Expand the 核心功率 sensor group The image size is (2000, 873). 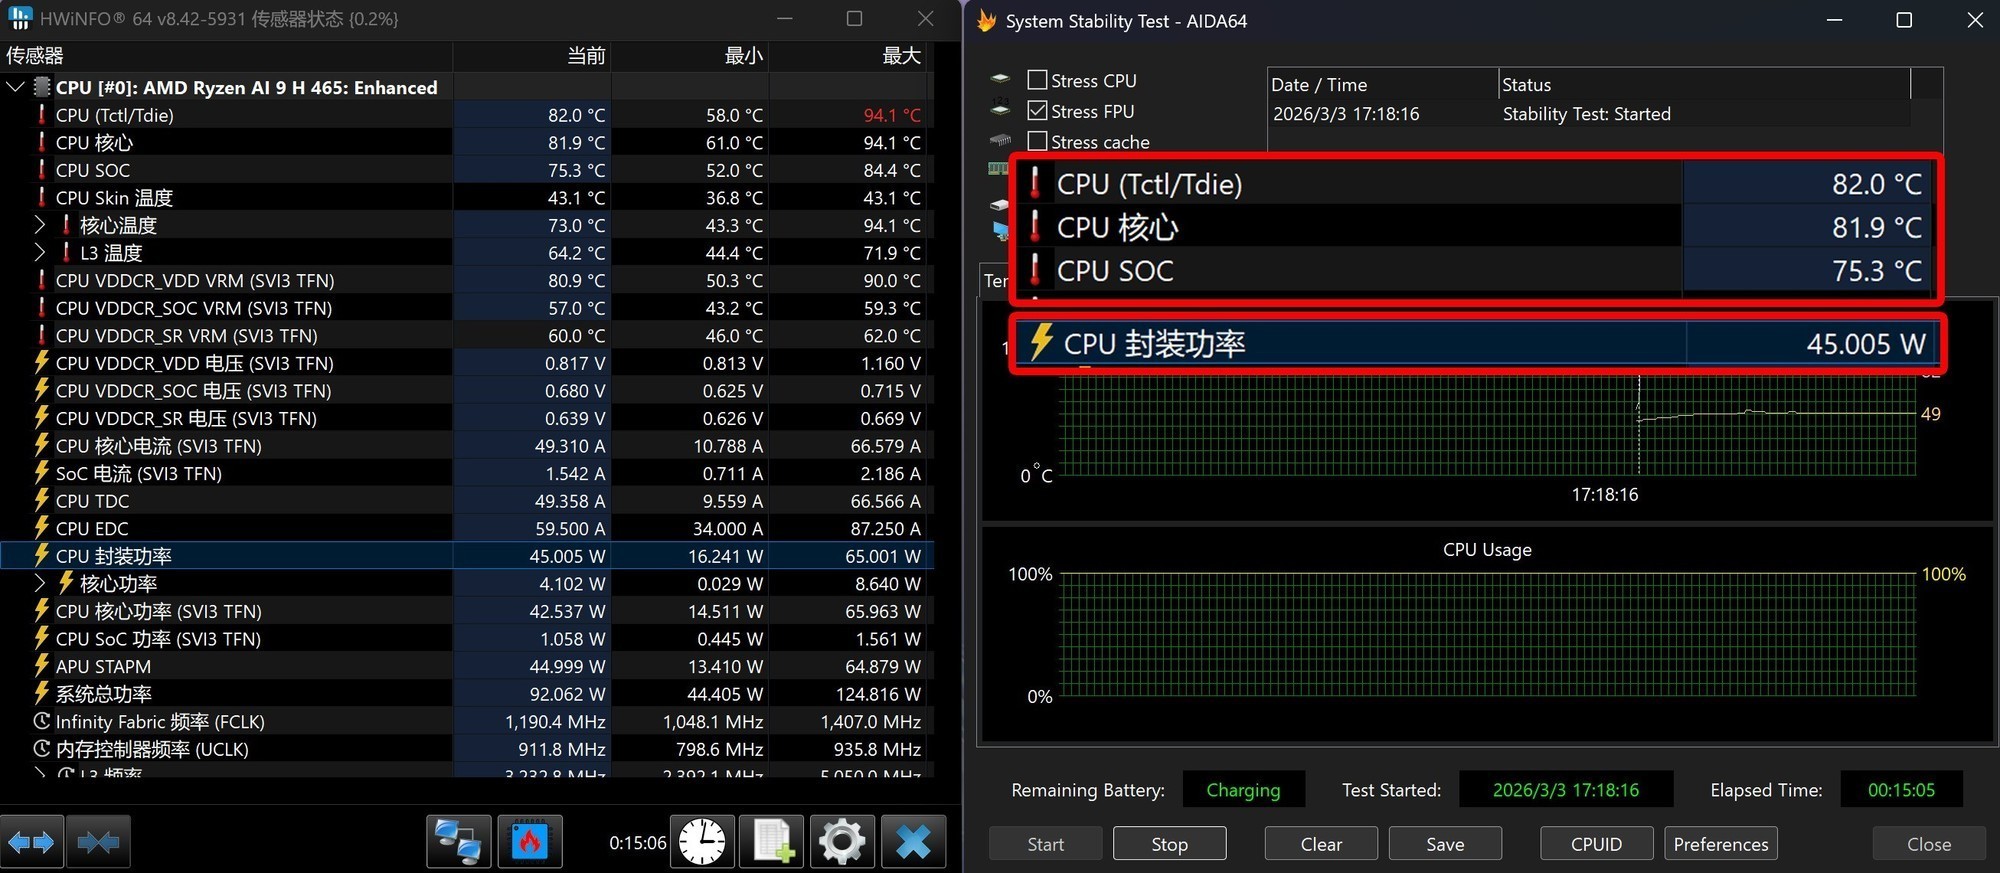(x=40, y=583)
